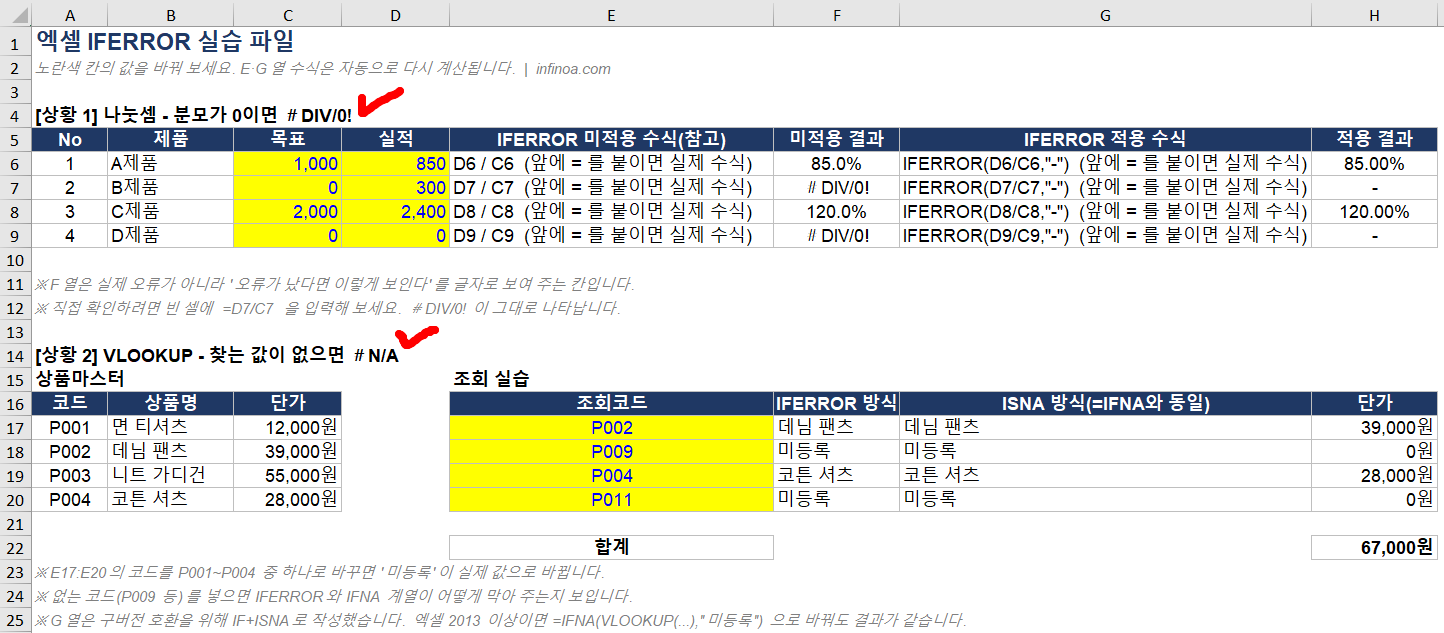Click the 'IFERROR(D6/C6,"-")' formula cell

tap(1105, 163)
